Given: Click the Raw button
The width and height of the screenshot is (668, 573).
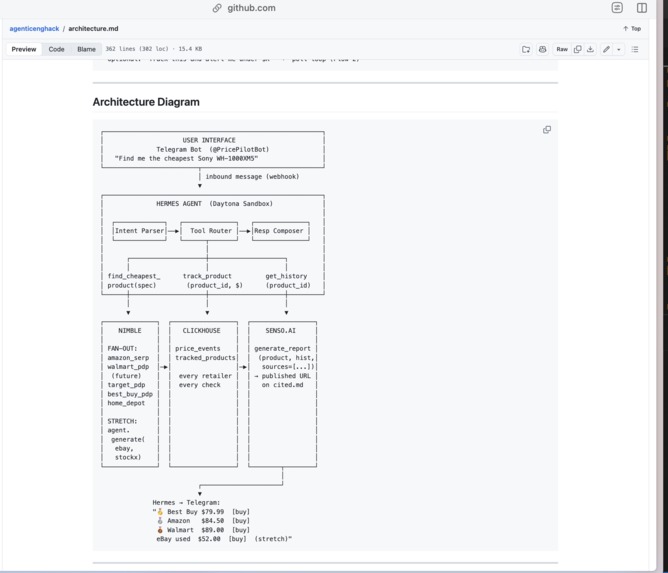Looking at the screenshot, I should click(x=562, y=49).
